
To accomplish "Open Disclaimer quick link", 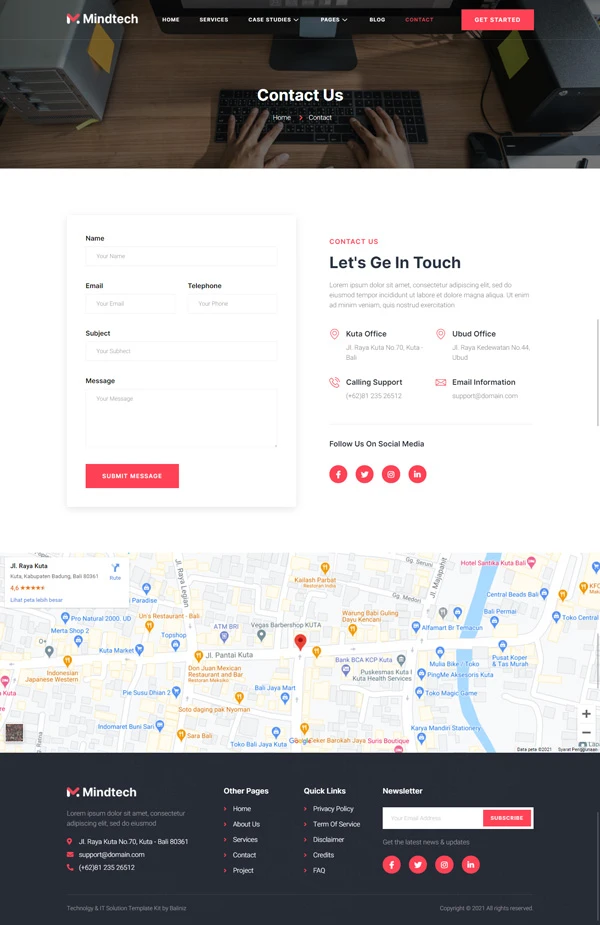I will 329,839.
